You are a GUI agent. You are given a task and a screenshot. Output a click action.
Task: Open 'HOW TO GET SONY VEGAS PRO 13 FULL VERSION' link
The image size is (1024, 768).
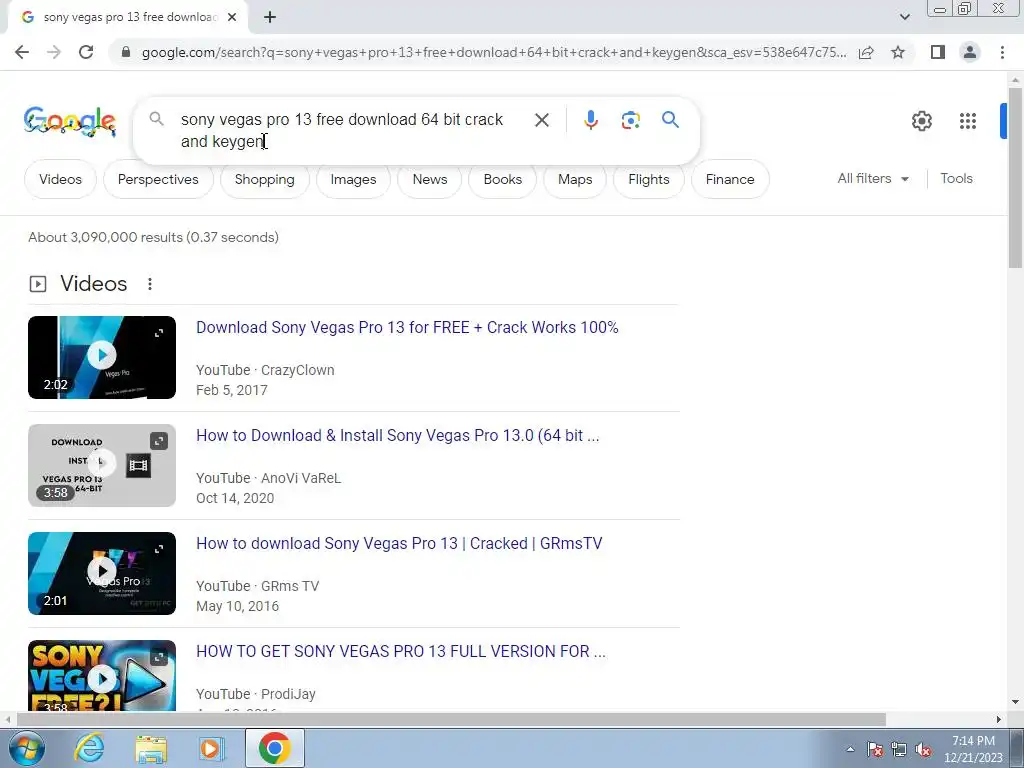(401, 651)
